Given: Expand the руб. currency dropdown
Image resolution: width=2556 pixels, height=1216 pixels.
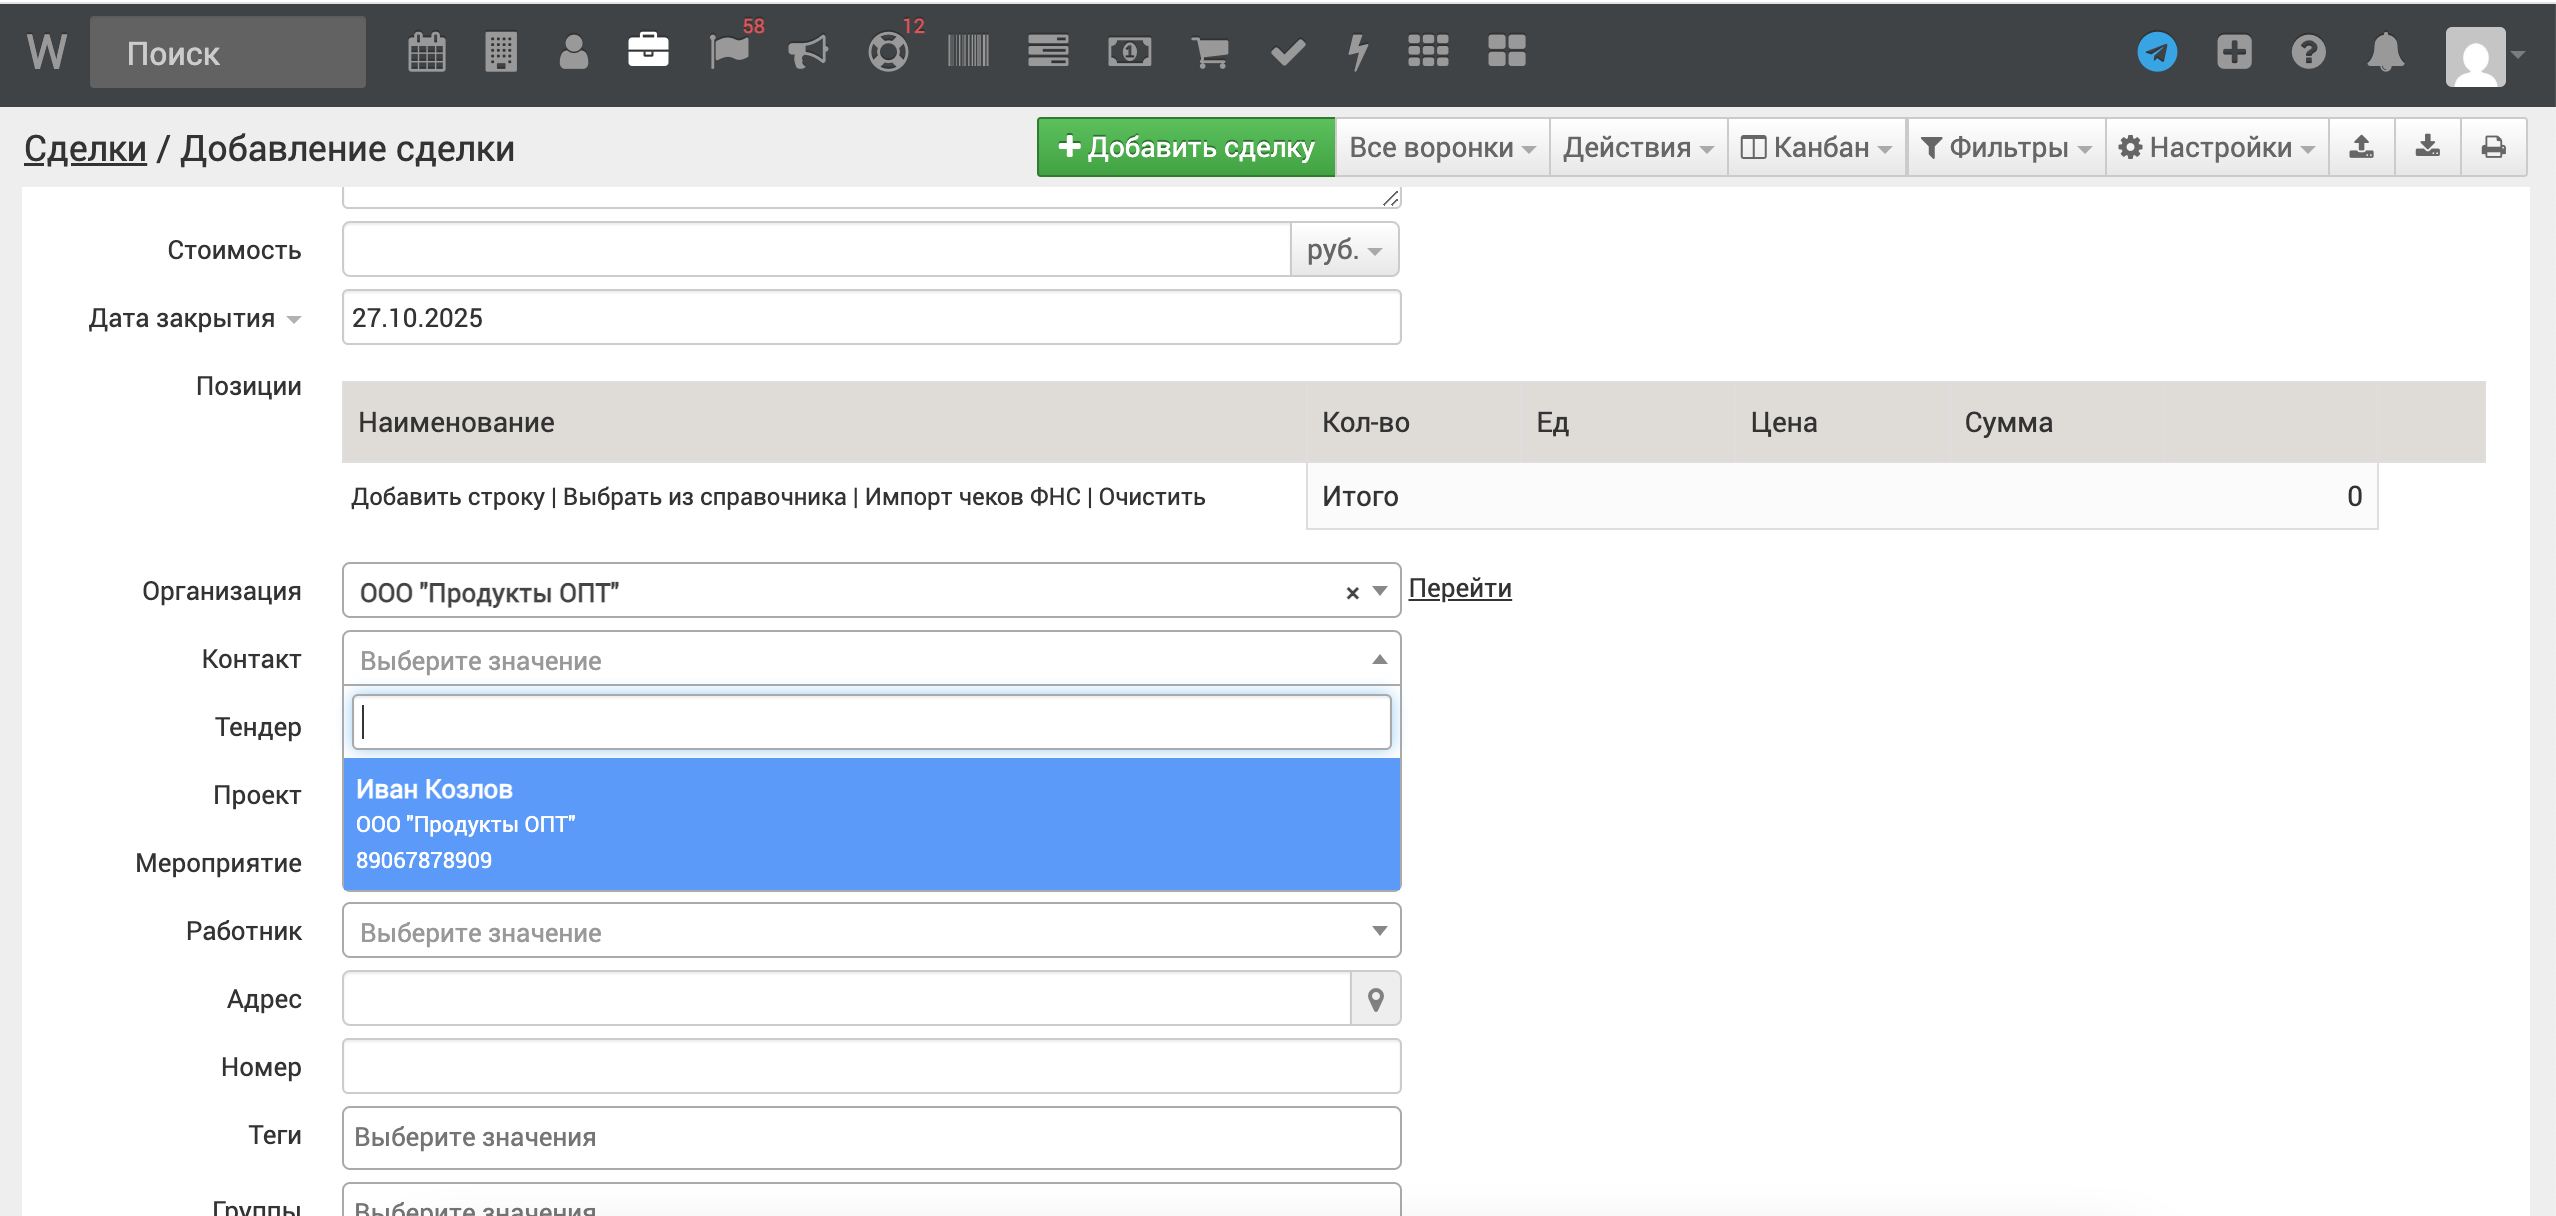Looking at the screenshot, I should pos(1345,250).
